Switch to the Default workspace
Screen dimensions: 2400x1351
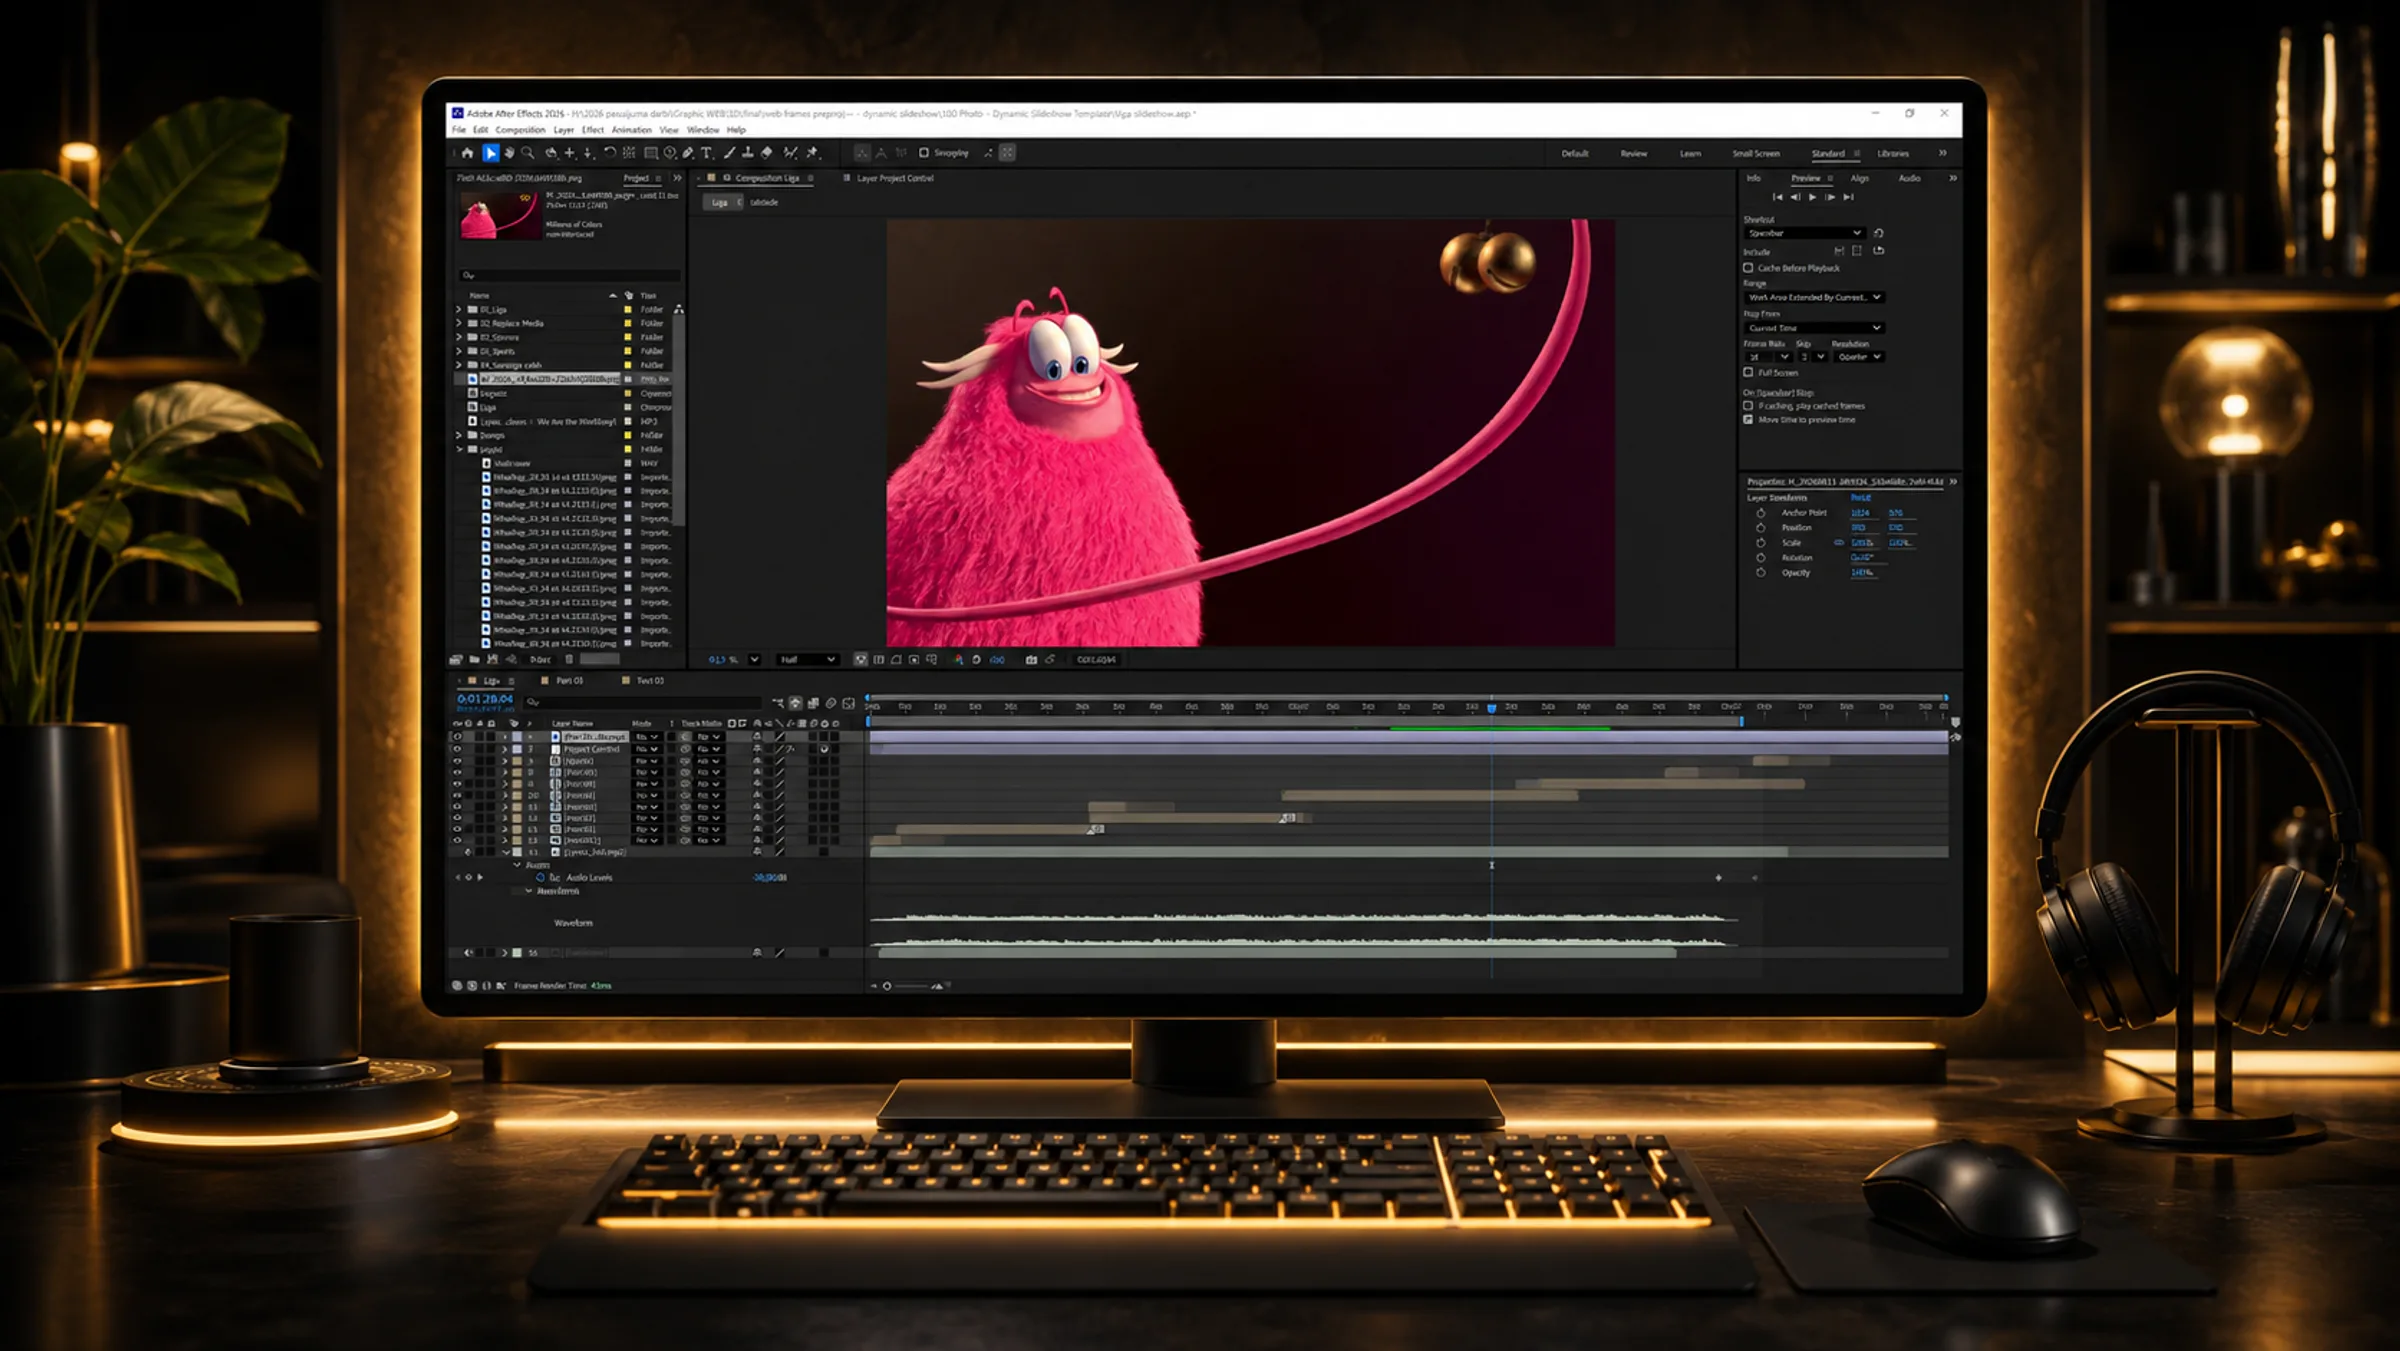coord(1575,154)
